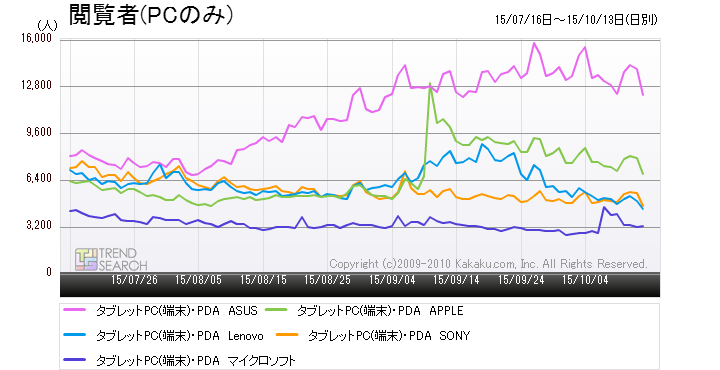
Task: Click the 16,000 y-axis value label
Action: click(x=37, y=39)
